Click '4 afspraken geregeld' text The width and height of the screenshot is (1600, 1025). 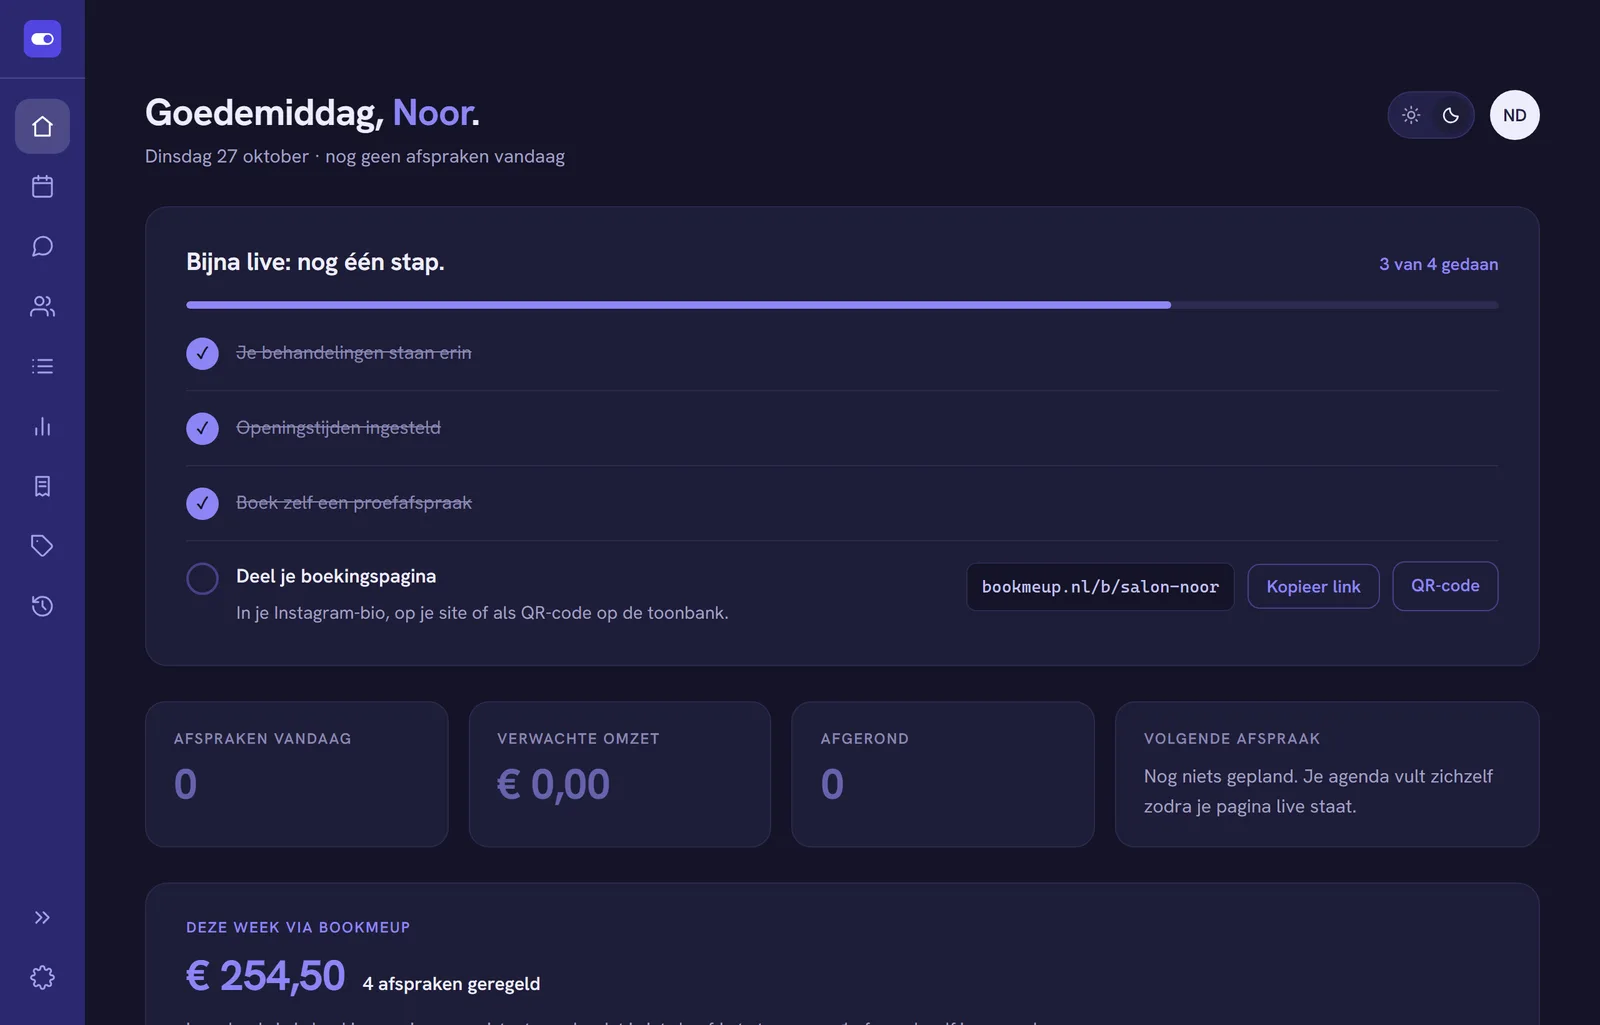[x=451, y=984]
